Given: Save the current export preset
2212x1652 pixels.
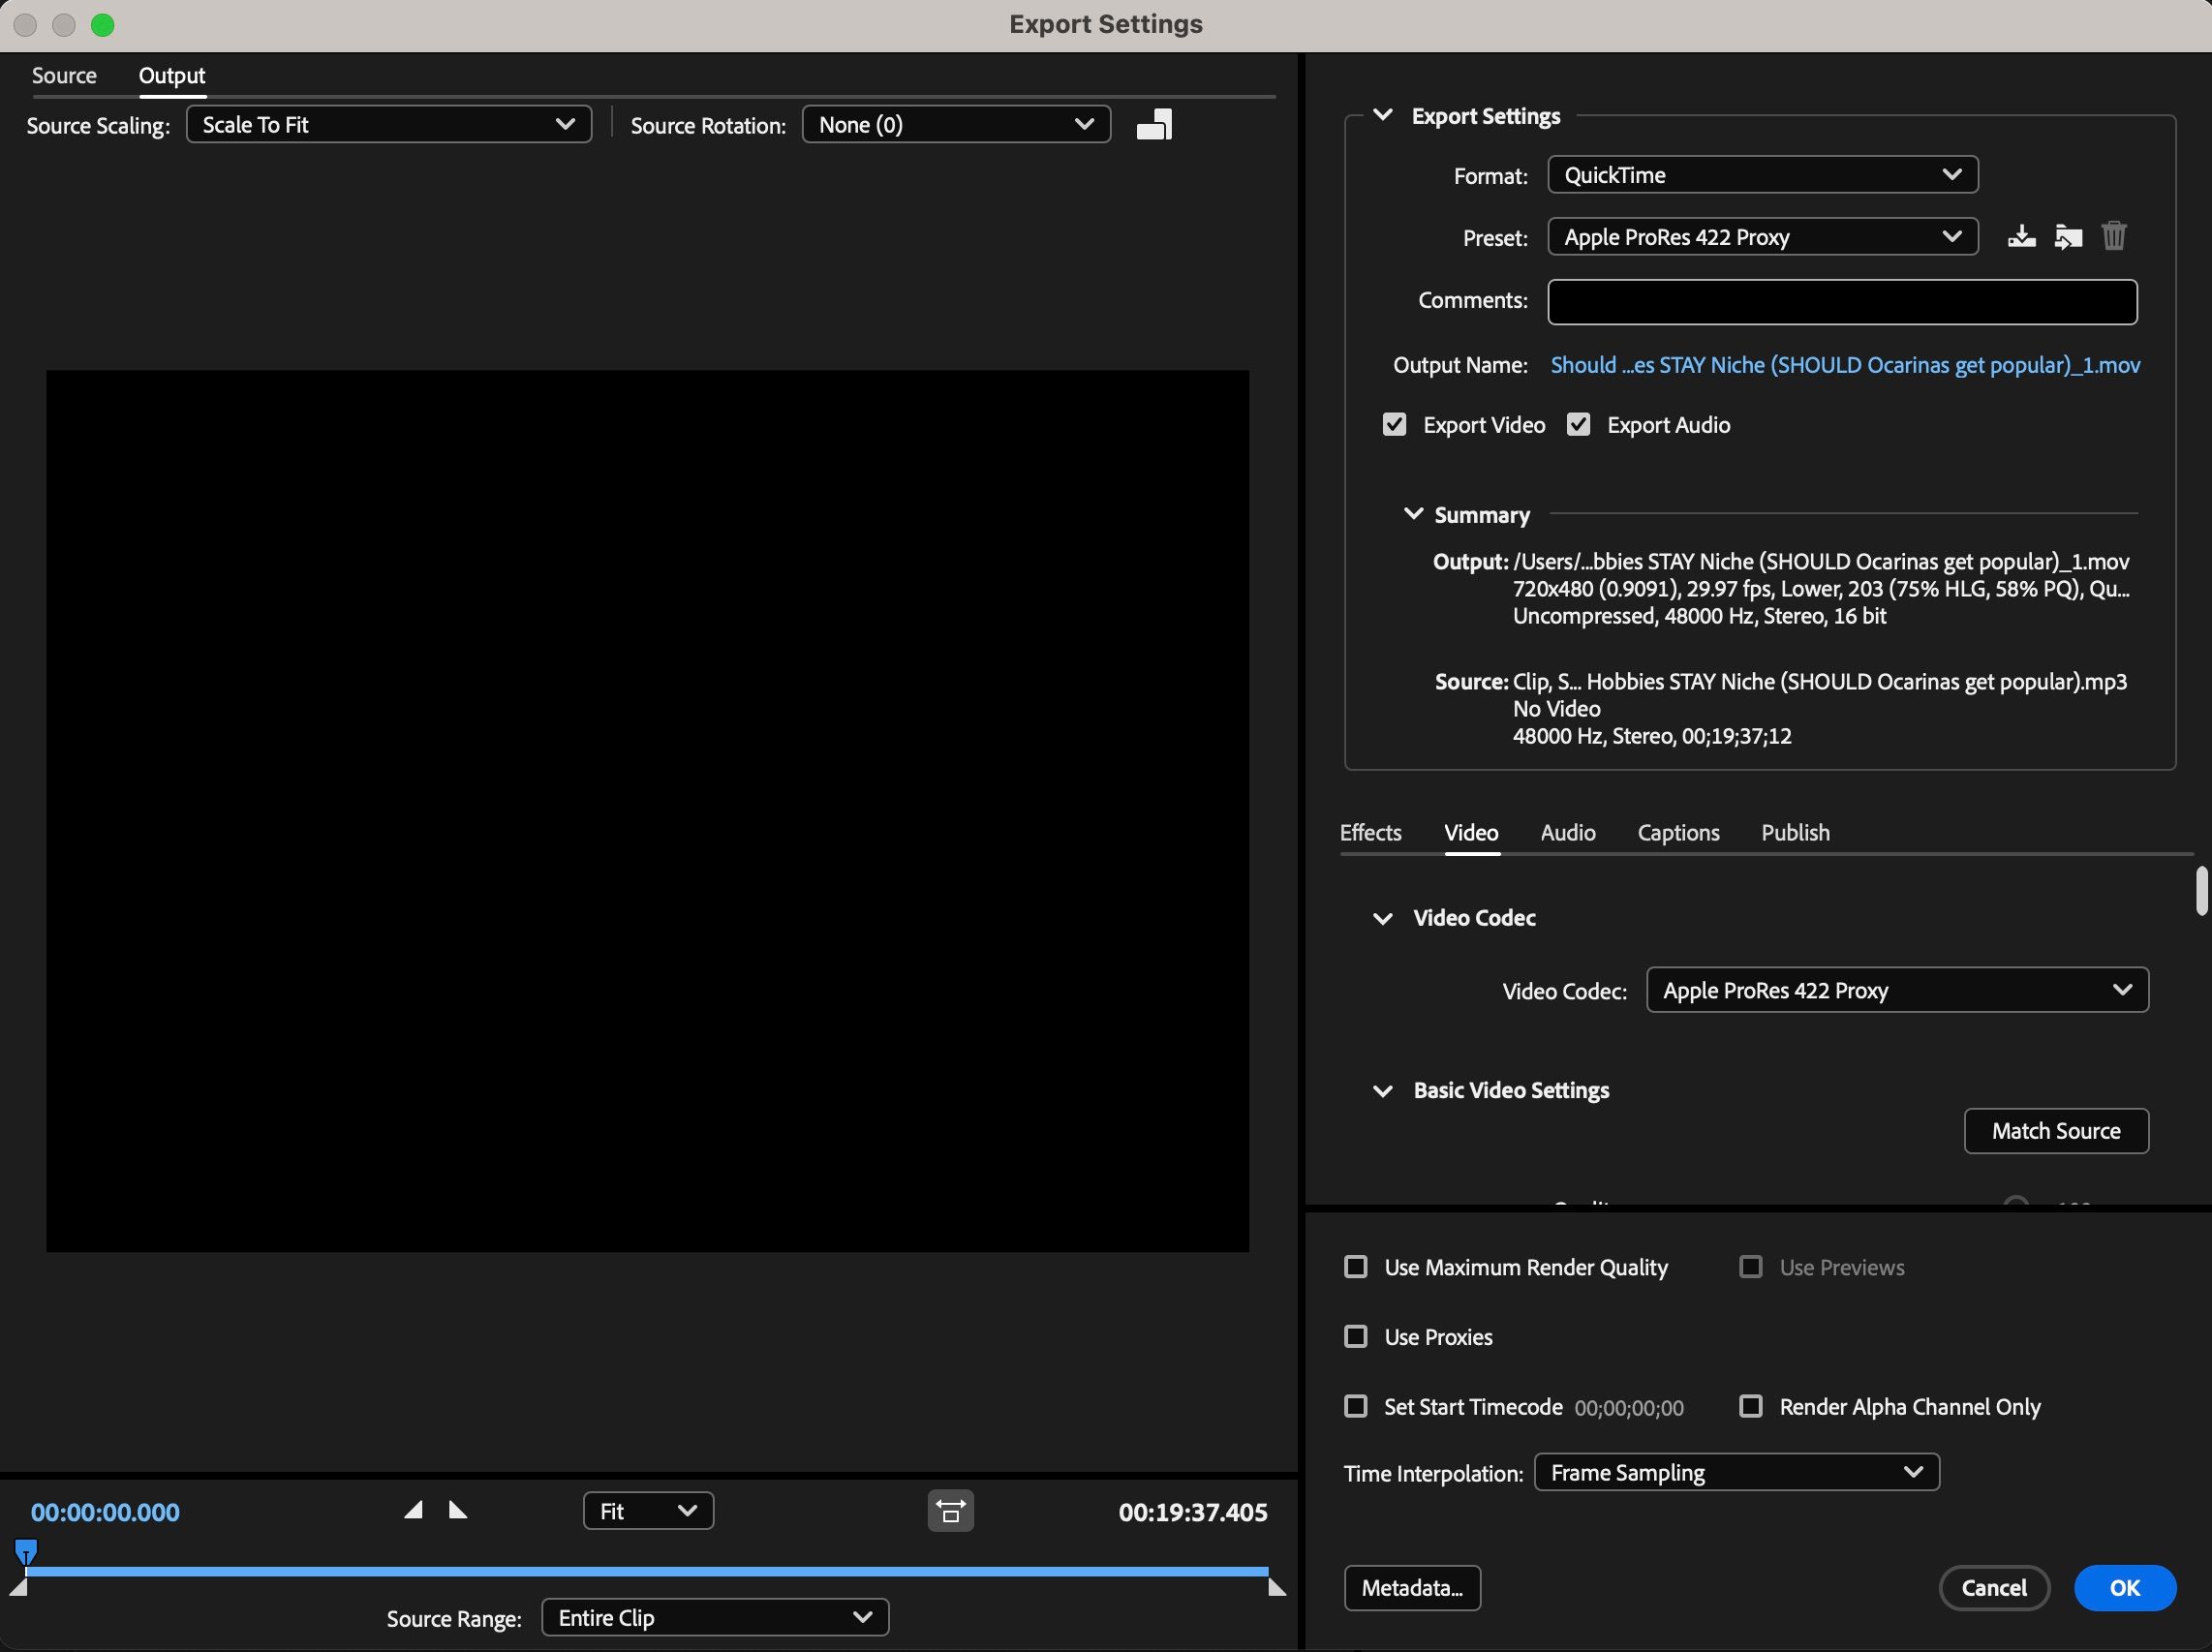Looking at the screenshot, I should [x=2021, y=236].
